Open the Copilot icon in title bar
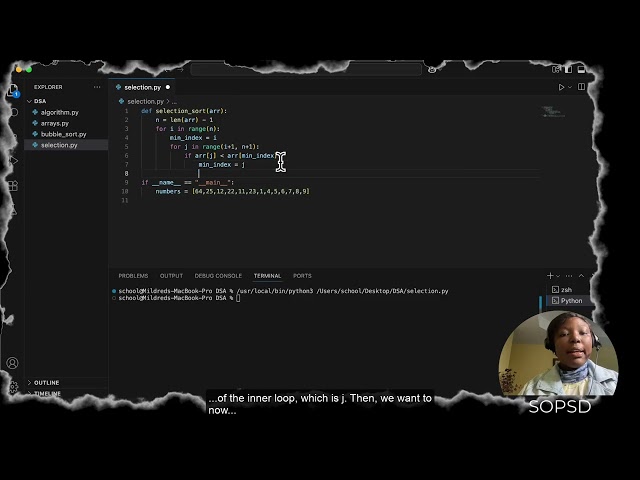Viewport: 640px width, 480px height. (x=432, y=70)
